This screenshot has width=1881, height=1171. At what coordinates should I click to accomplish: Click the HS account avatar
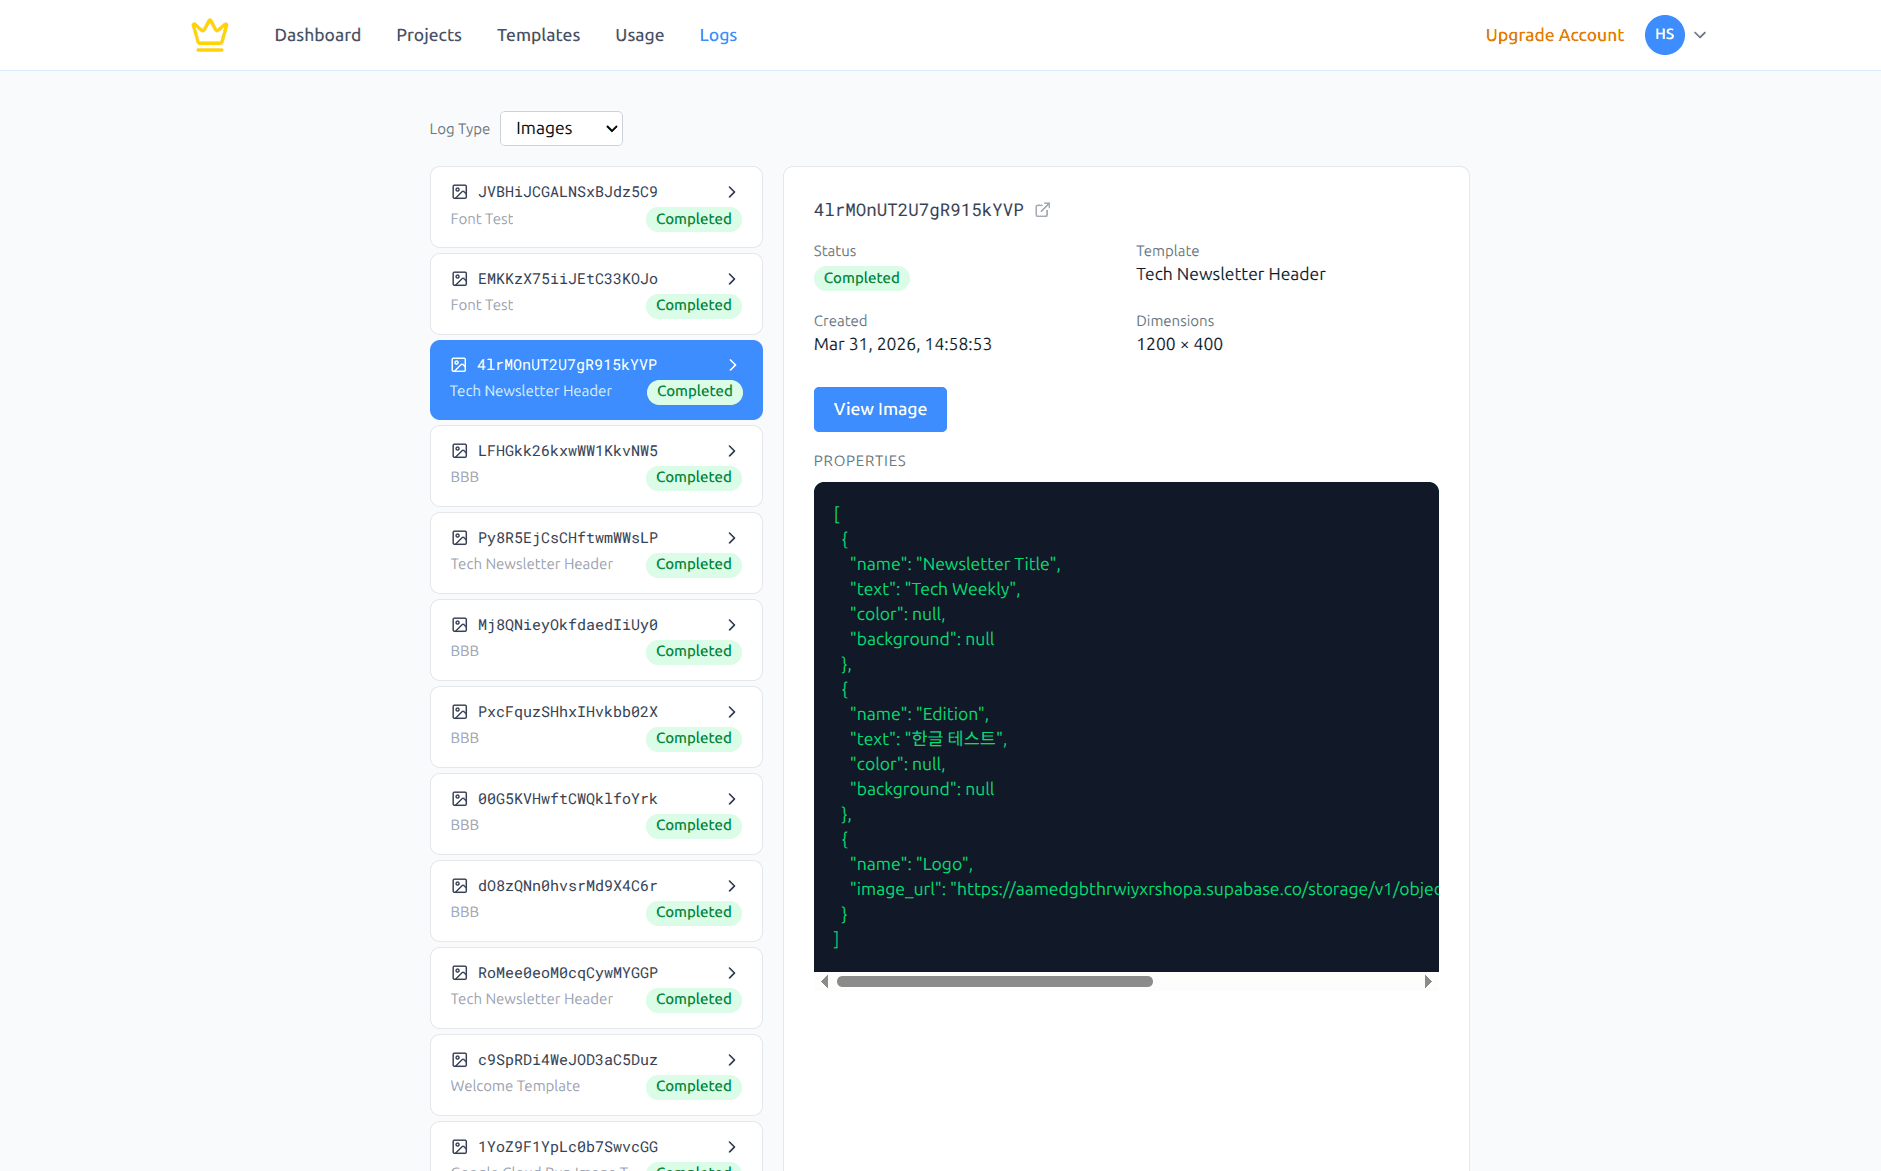click(x=1663, y=34)
